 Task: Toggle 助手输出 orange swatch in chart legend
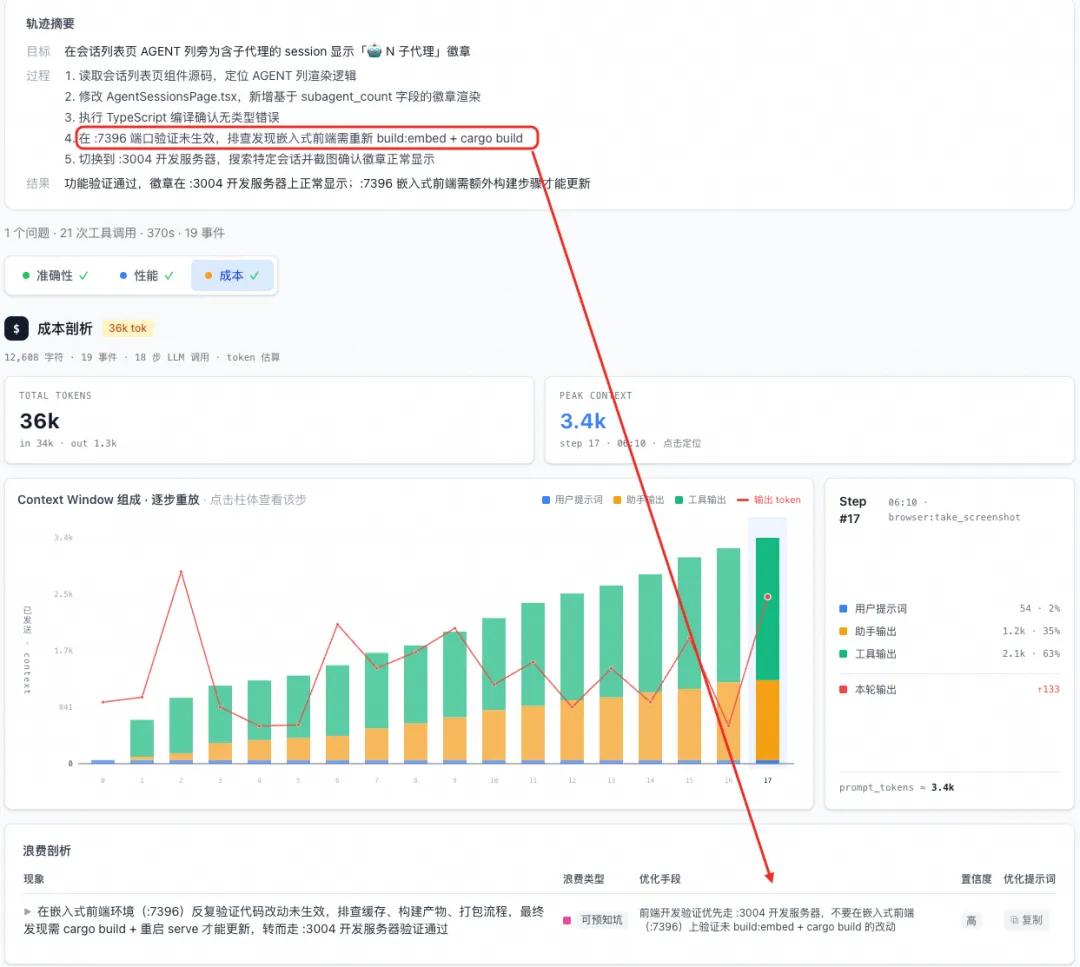click(617, 500)
